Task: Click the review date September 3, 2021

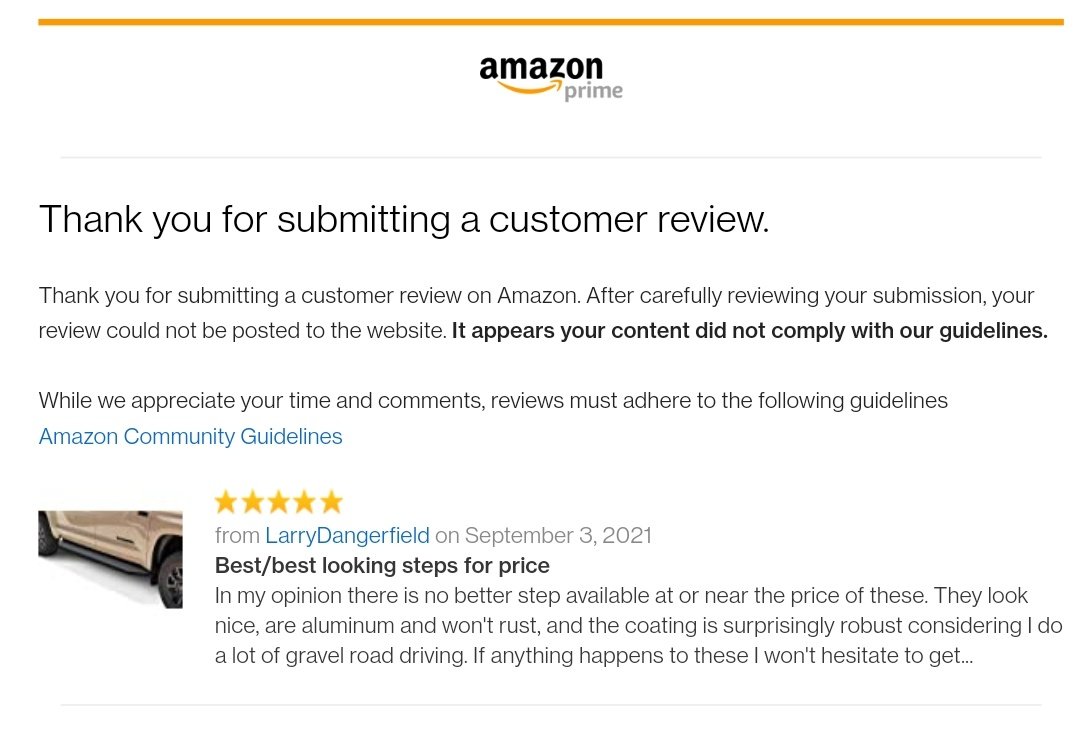Action: point(558,535)
